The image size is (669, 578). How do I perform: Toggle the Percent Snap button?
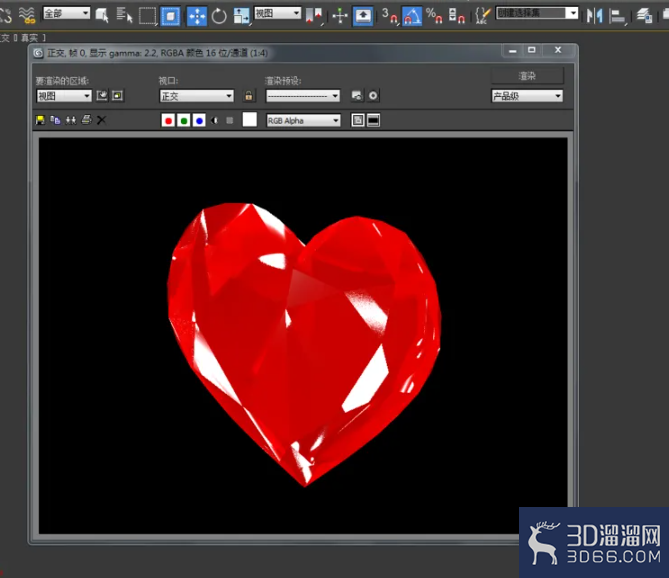pyautogui.click(x=434, y=16)
